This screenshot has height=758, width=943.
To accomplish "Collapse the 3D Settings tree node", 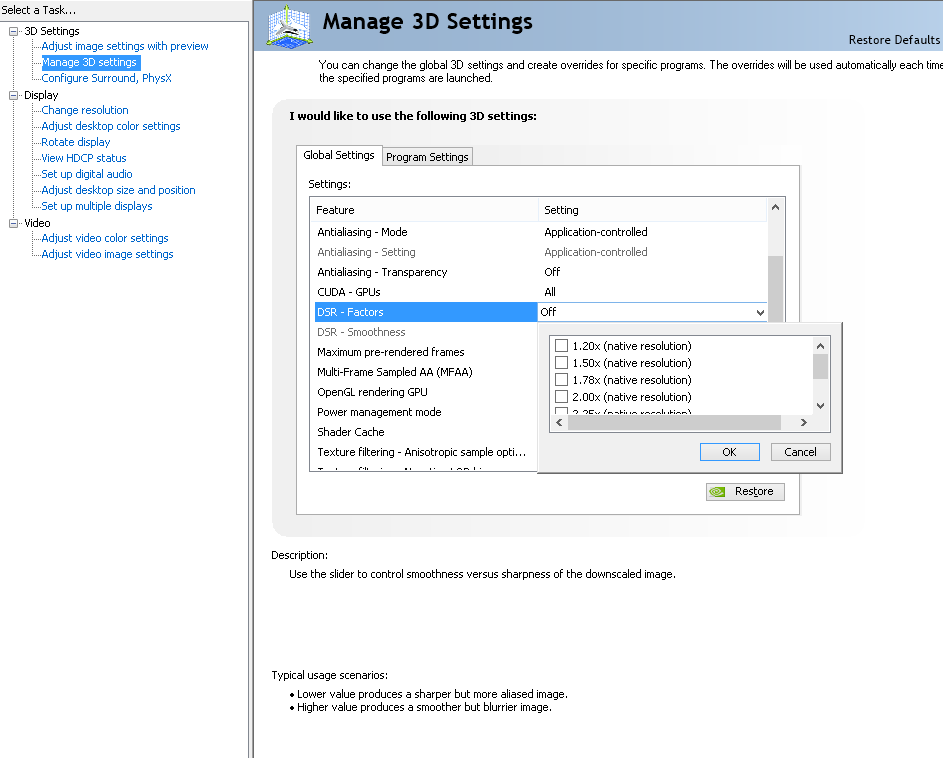I will (x=13, y=31).
